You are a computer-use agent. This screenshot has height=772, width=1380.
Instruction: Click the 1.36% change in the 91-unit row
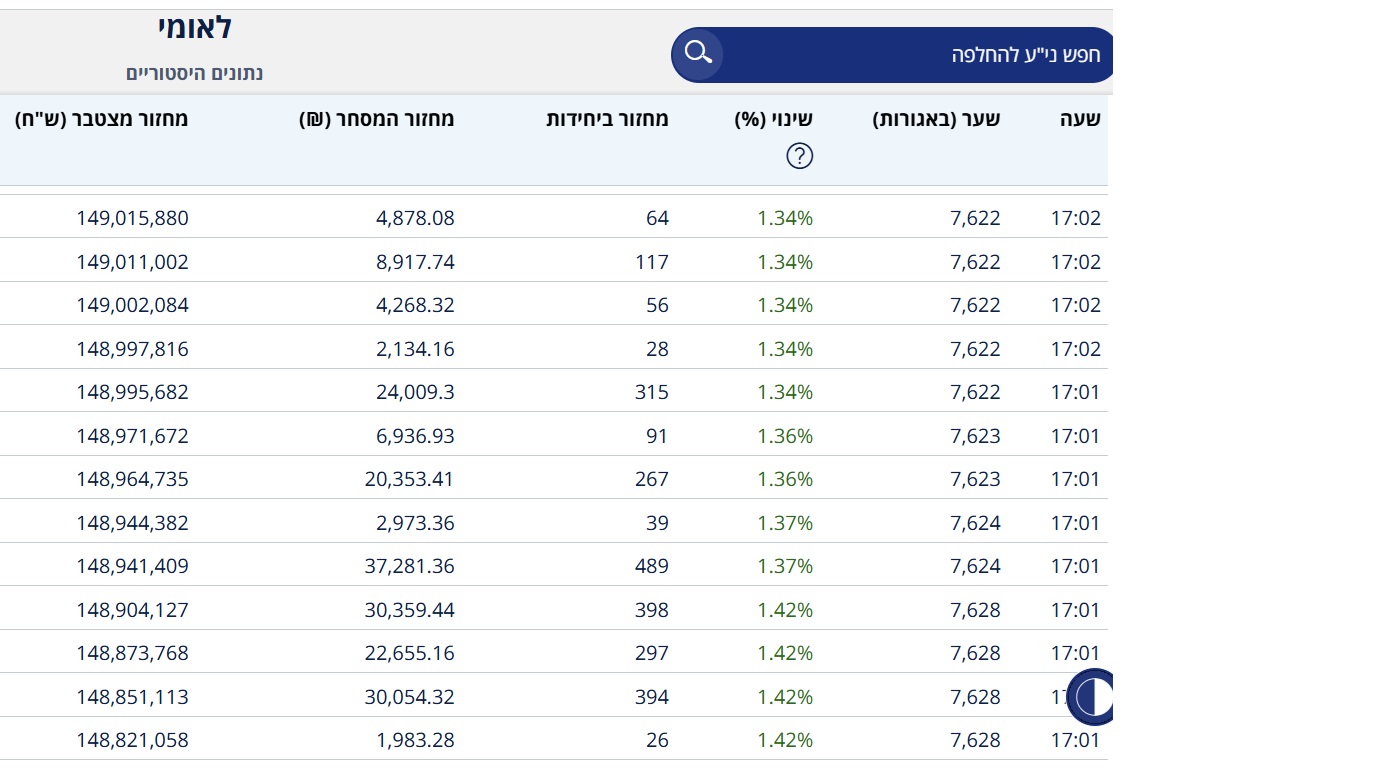[x=784, y=436]
